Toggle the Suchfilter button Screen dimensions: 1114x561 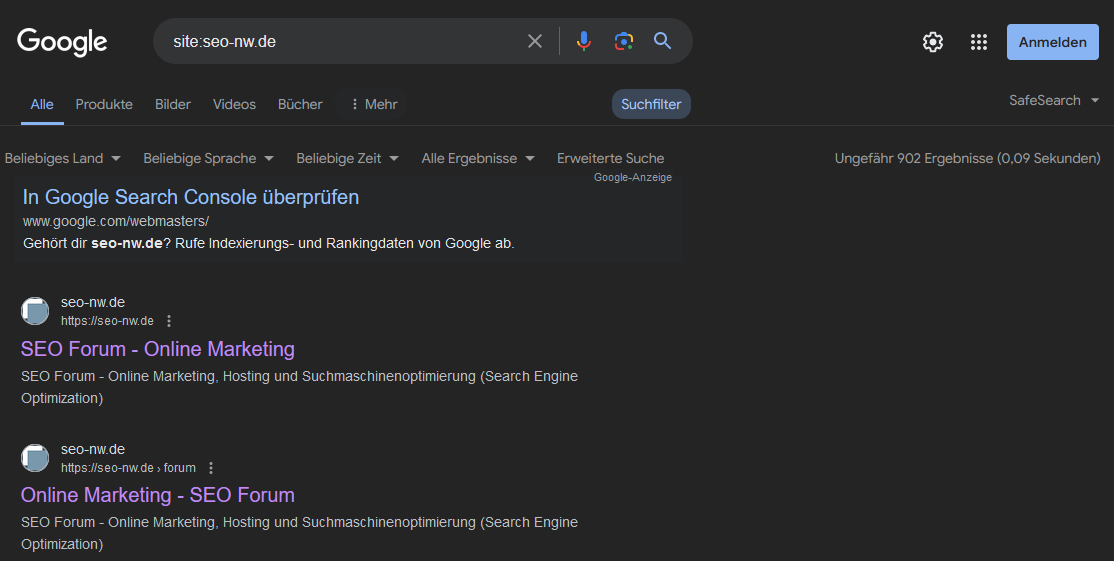(x=651, y=104)
